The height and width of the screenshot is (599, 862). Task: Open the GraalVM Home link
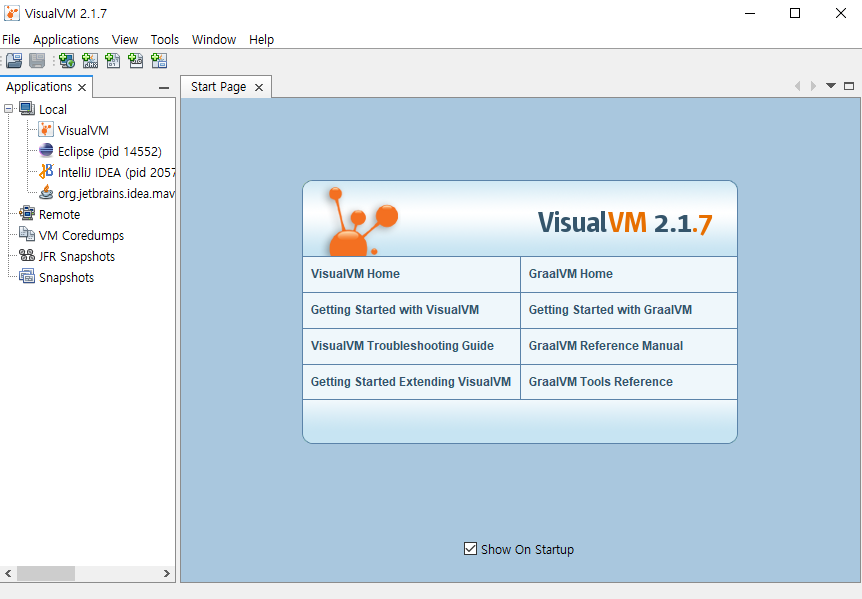click(571, 274)
